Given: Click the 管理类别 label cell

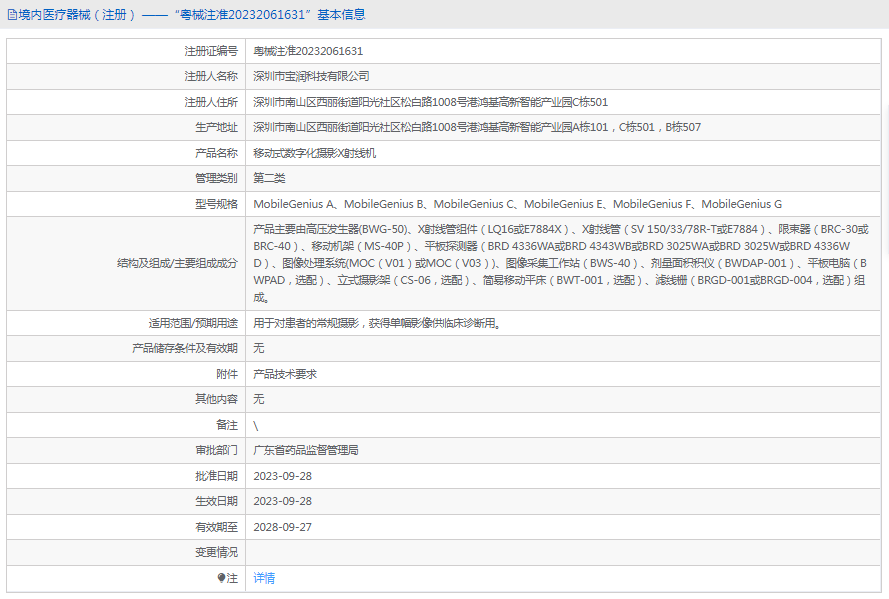Looking at the screenshot, I should point(126,179).
